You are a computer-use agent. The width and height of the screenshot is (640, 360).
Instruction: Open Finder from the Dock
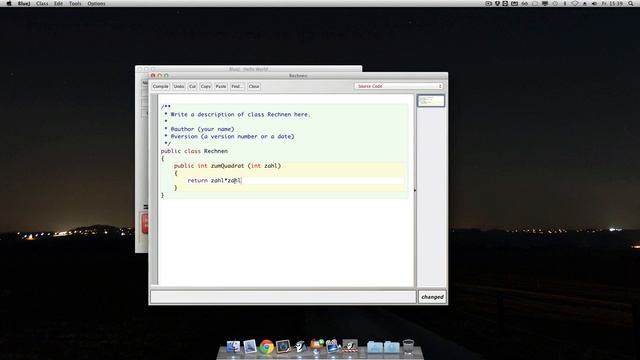233,347
